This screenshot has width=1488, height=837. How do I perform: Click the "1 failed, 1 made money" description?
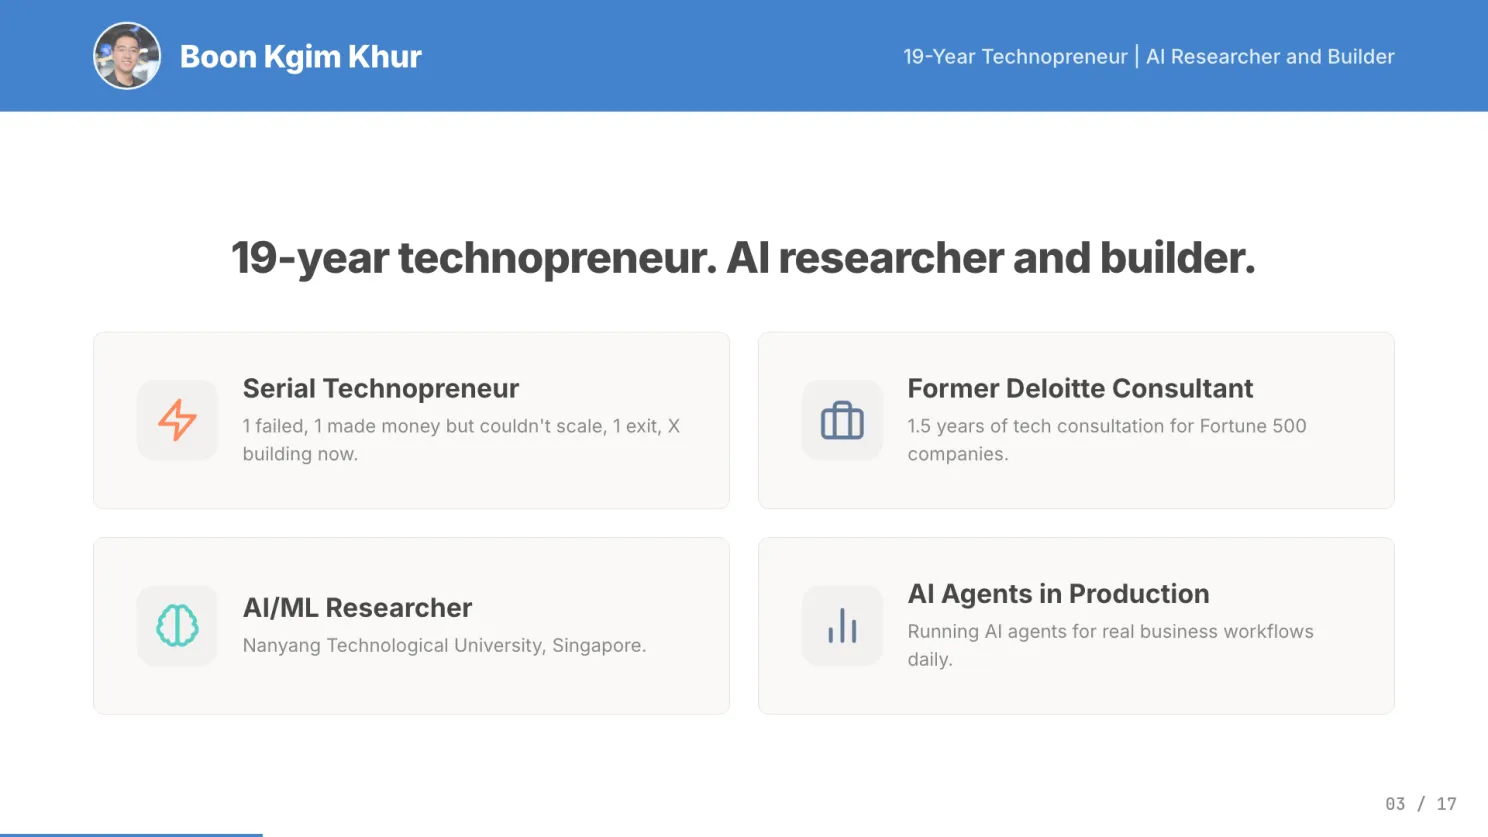(x=461, y=440)
